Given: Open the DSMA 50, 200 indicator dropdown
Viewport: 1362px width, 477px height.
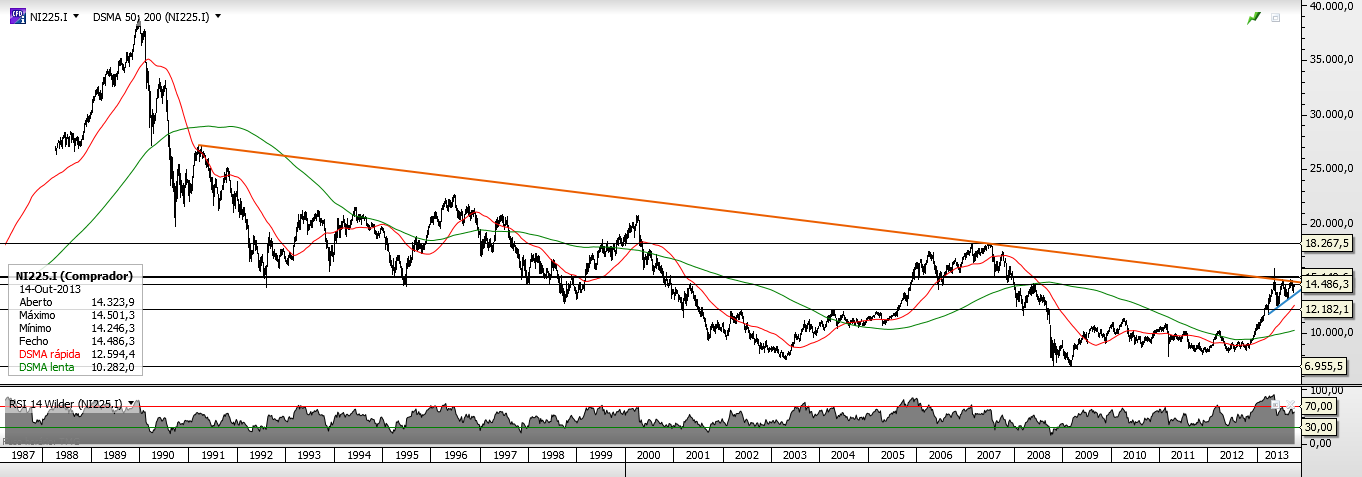Looking at the screenshot, I should pyautogui.click(x=217, y=17).
